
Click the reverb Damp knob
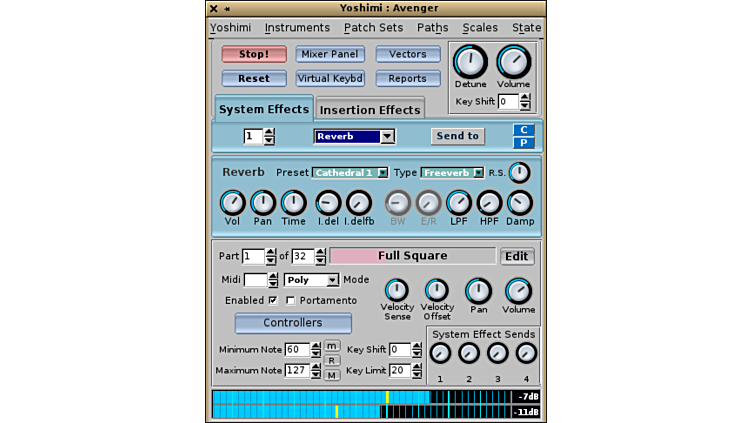pos(520,203)
